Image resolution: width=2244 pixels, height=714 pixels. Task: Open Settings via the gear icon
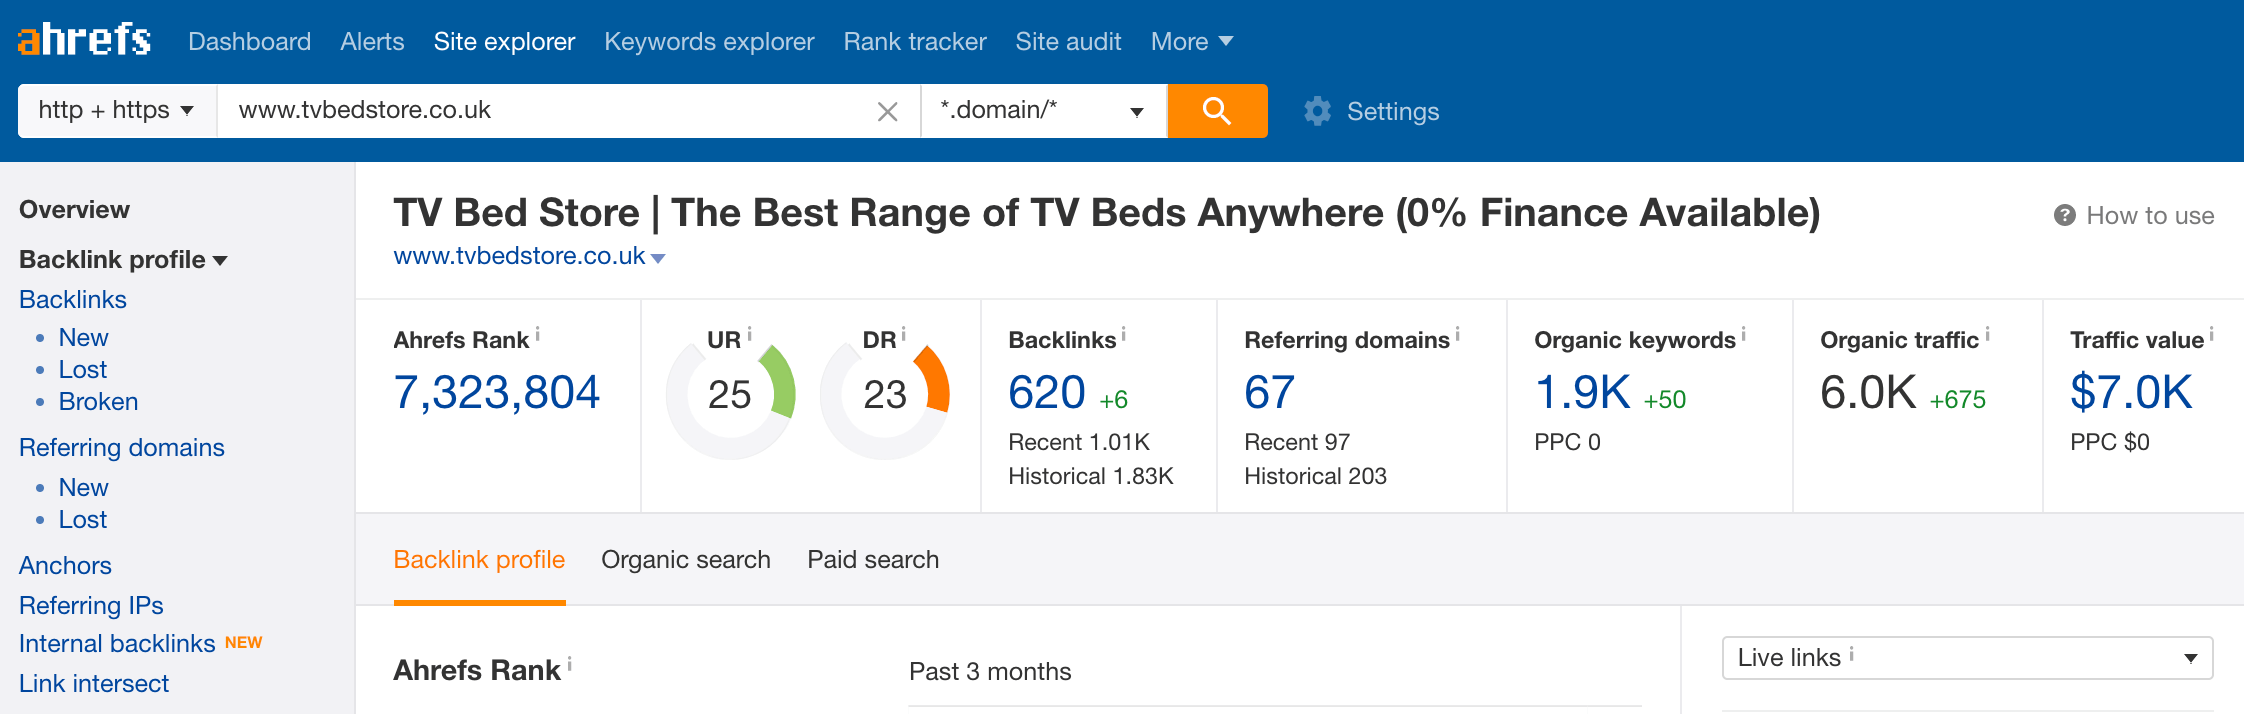(1318, 111)
